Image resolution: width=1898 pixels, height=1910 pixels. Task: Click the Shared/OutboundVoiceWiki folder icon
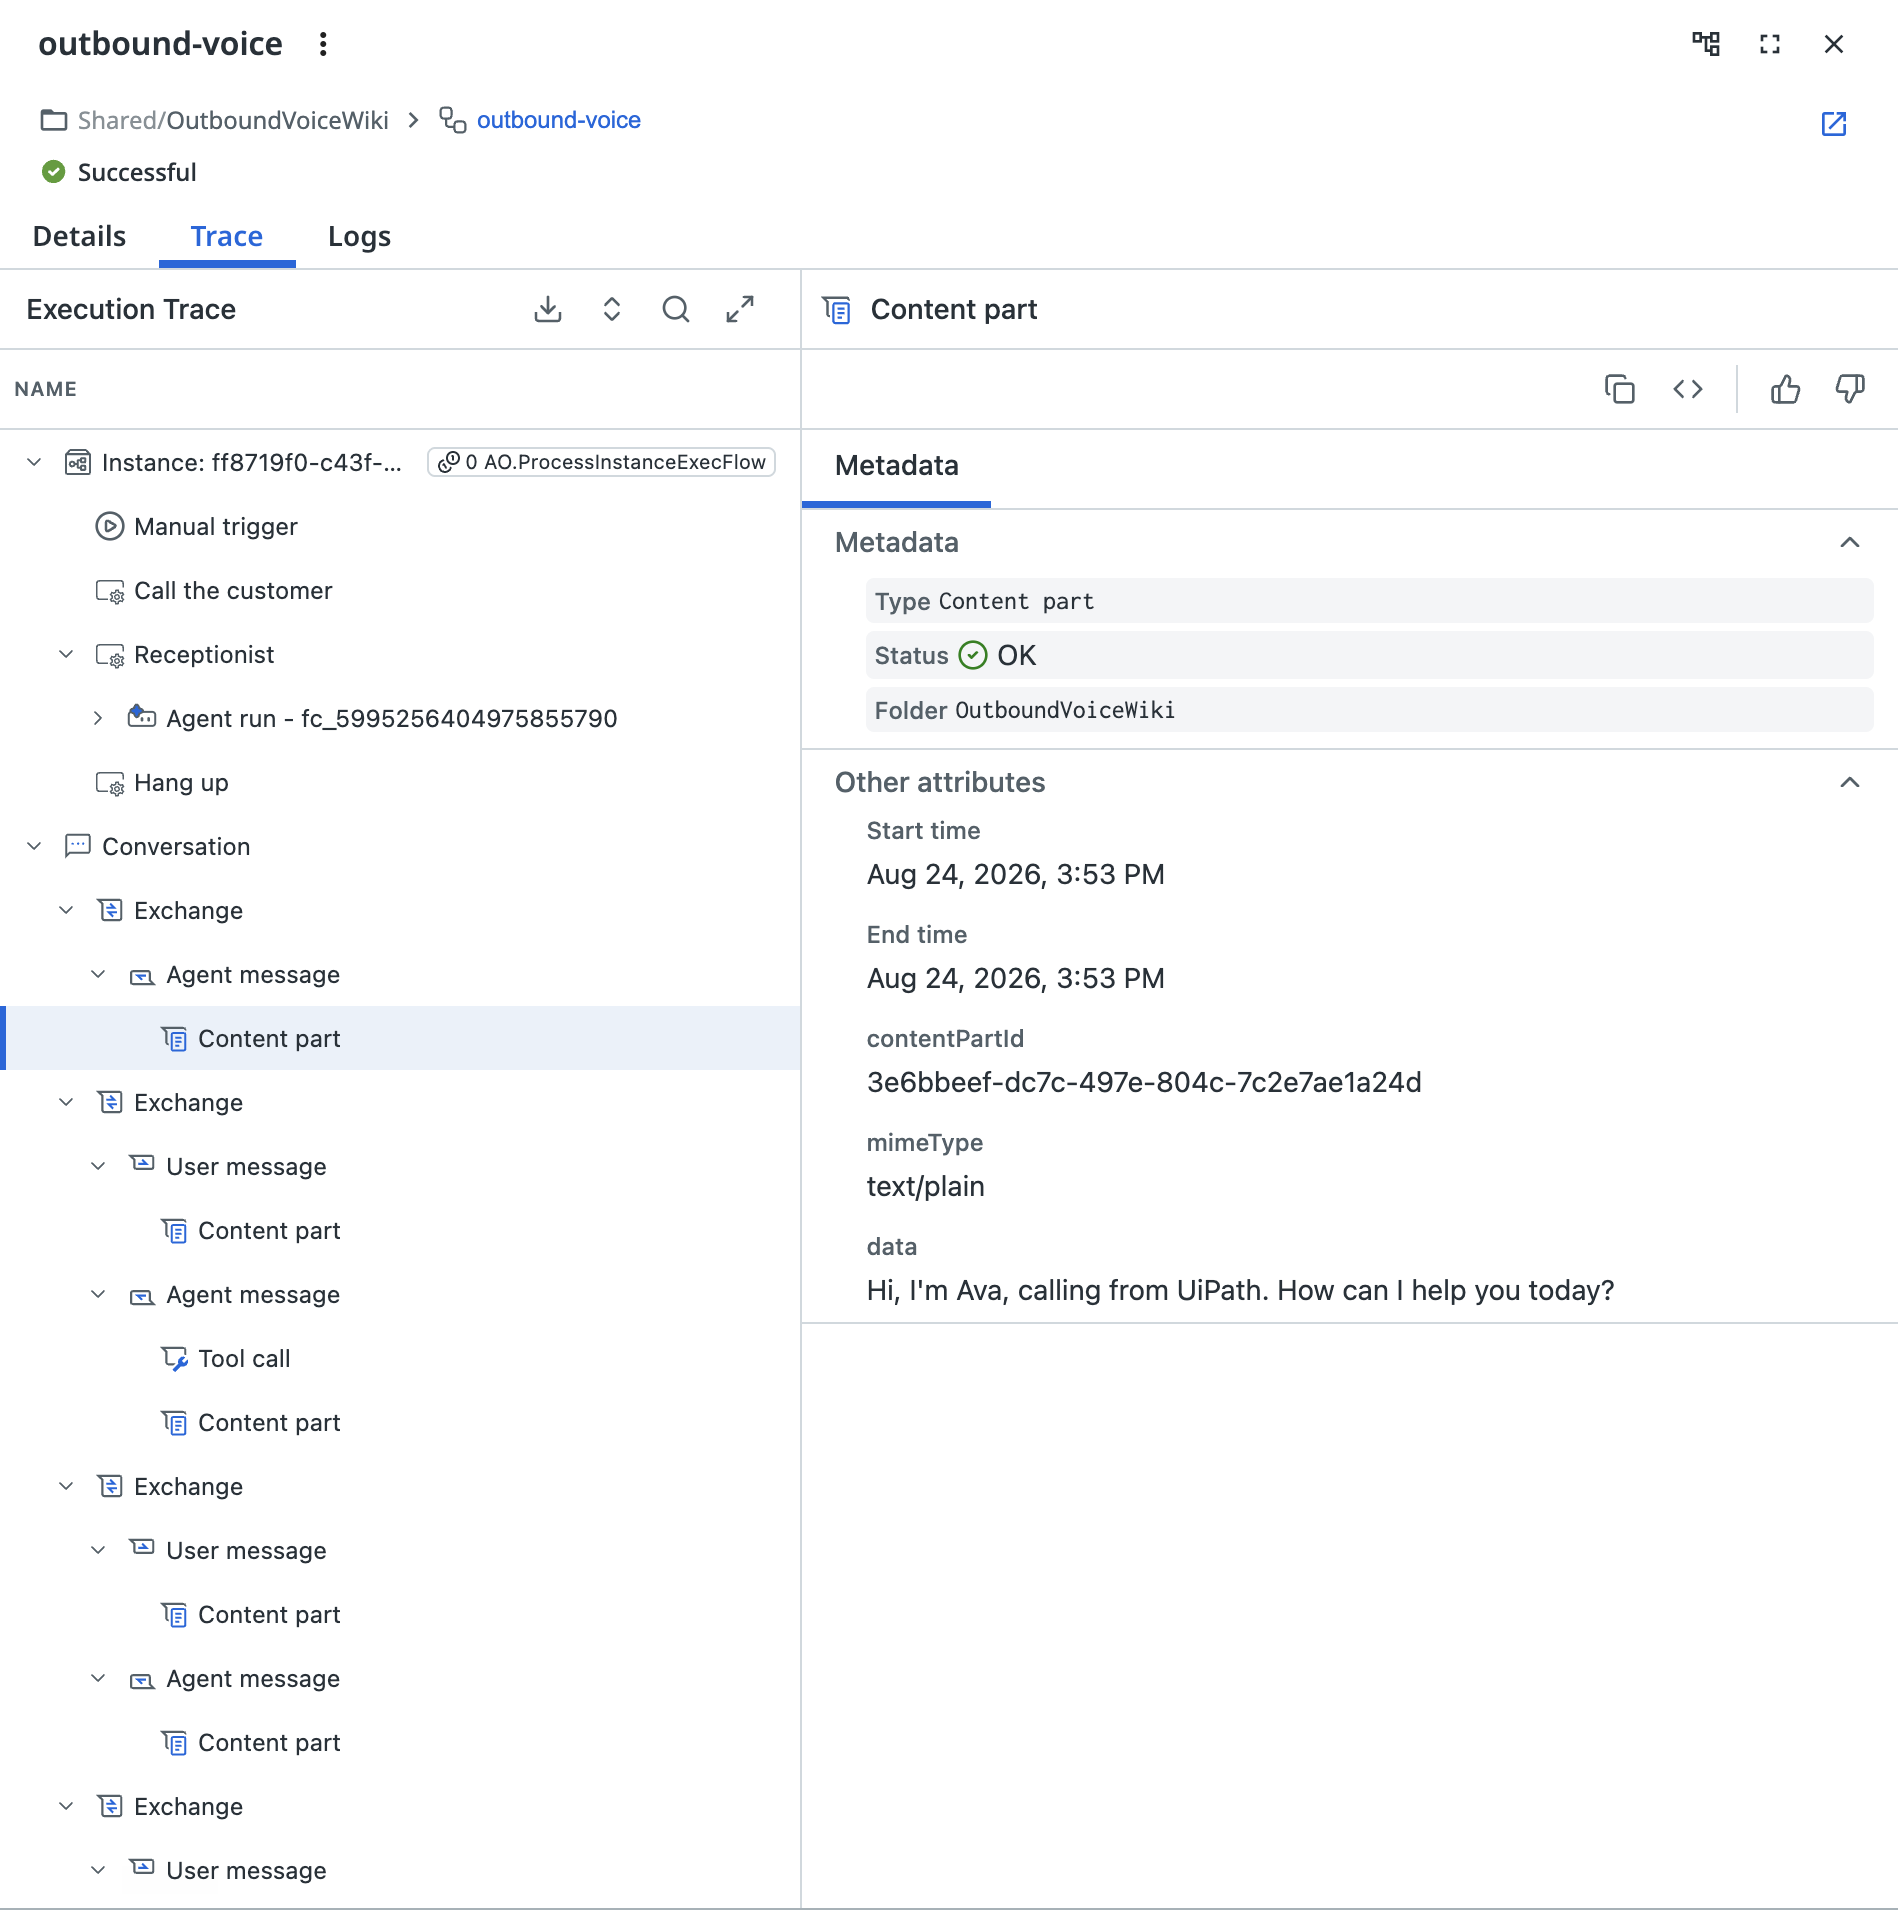[x=54, y=120]
